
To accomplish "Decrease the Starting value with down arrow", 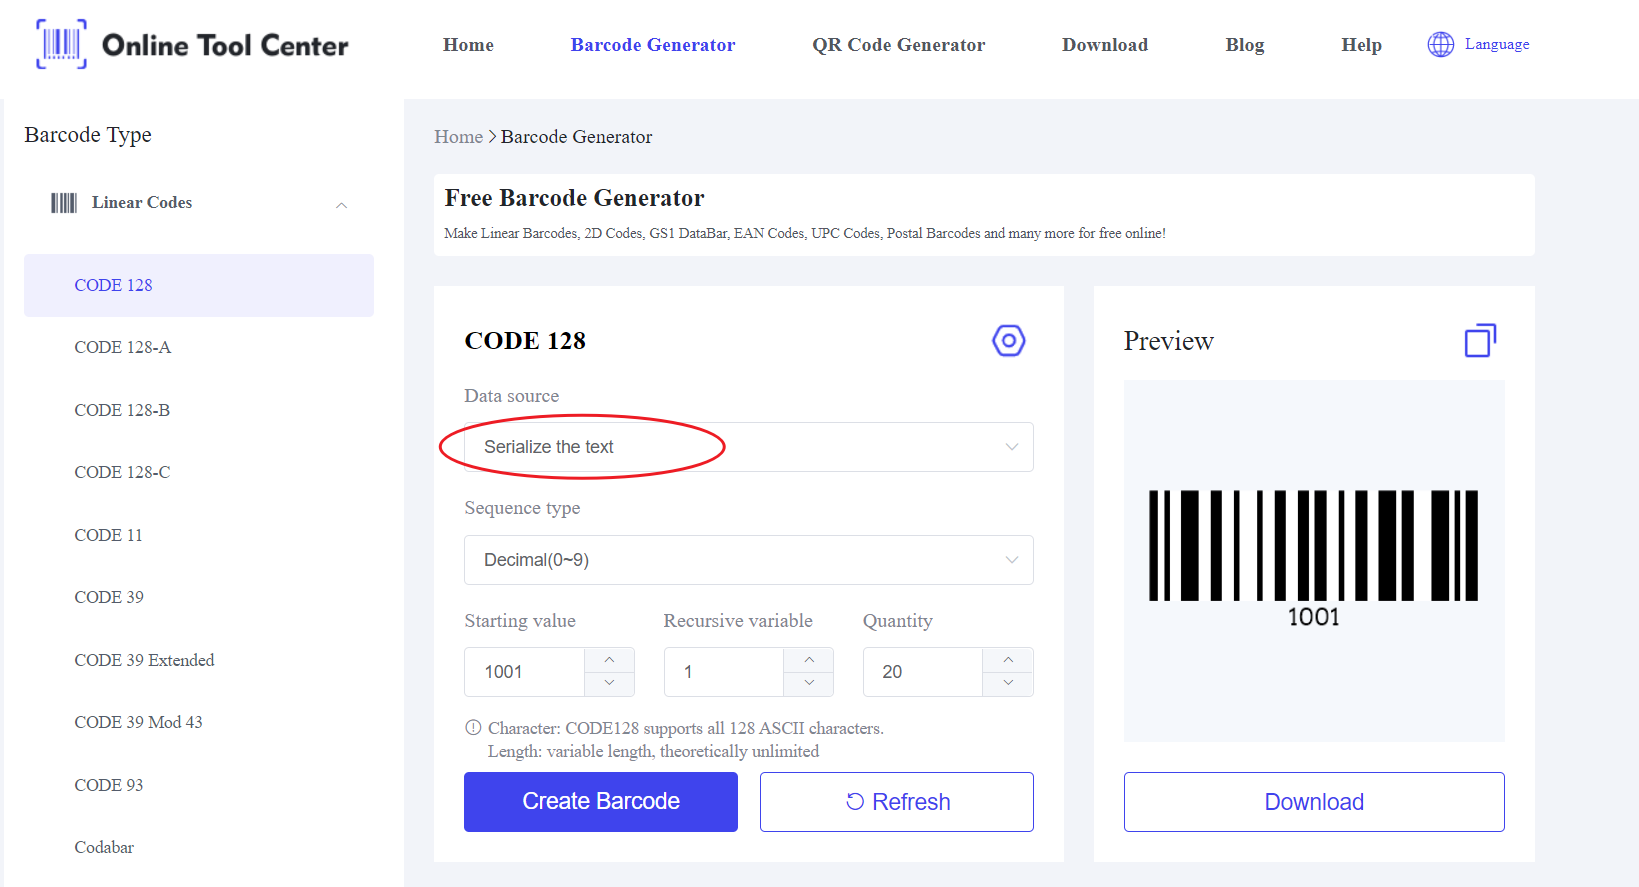I will pyautogui.click(x=609, y=683).
